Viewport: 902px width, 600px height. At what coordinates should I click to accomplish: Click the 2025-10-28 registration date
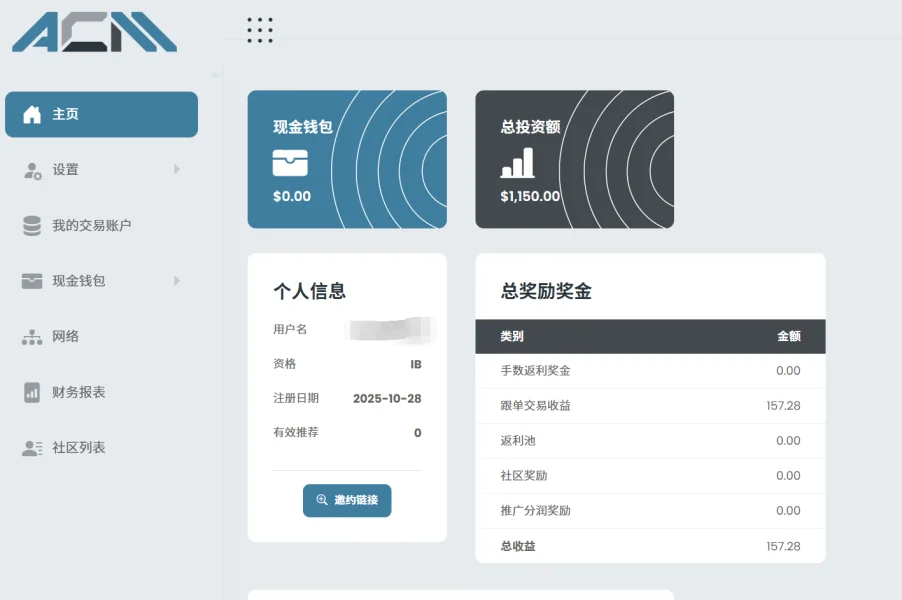click(x=387, y=398)
